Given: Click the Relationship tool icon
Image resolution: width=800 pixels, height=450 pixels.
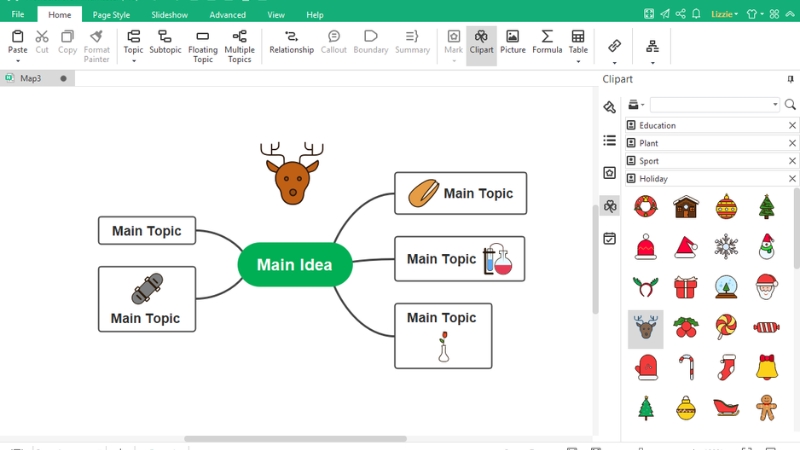Looking at the screenshot, I should pos(291,37).
